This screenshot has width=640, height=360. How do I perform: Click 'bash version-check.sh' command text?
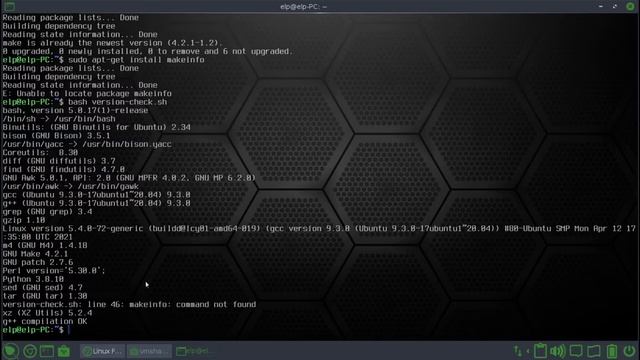[118, 102]
